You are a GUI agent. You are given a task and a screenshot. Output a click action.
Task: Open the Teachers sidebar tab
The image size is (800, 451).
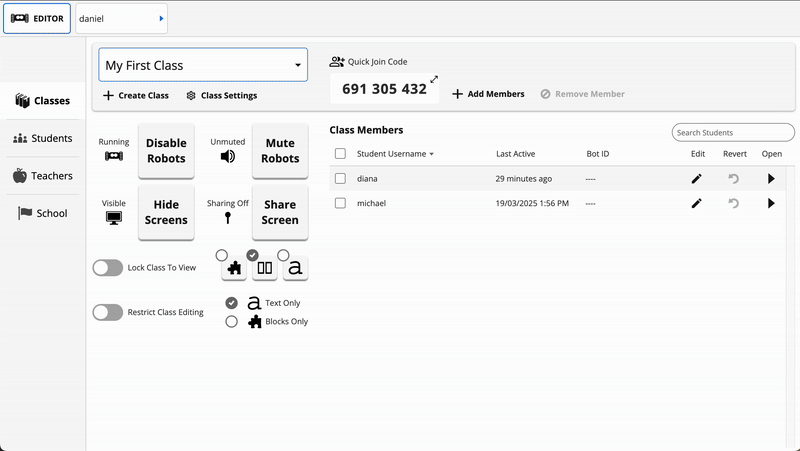point(43,176)
